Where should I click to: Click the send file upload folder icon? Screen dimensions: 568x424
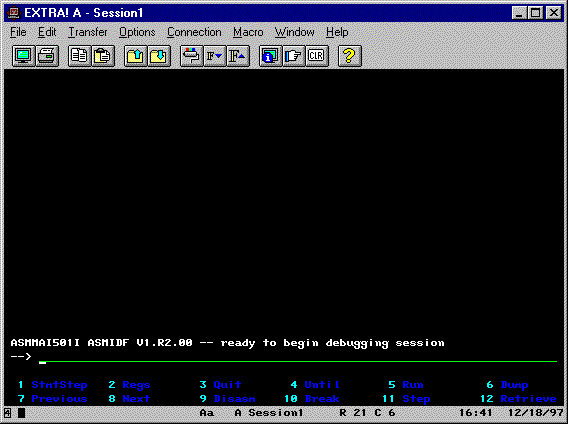pos(135,56)
